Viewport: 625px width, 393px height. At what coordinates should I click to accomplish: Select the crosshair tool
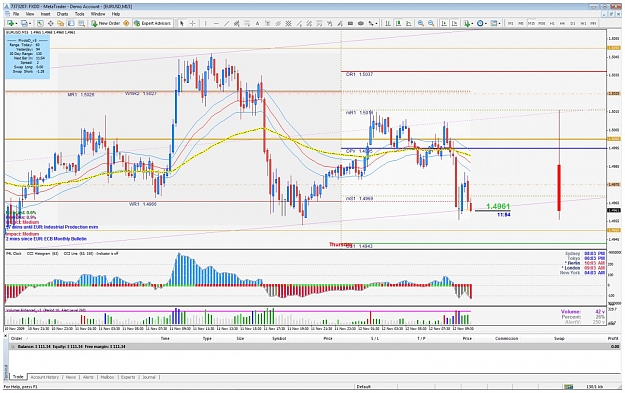click(192, 23)
